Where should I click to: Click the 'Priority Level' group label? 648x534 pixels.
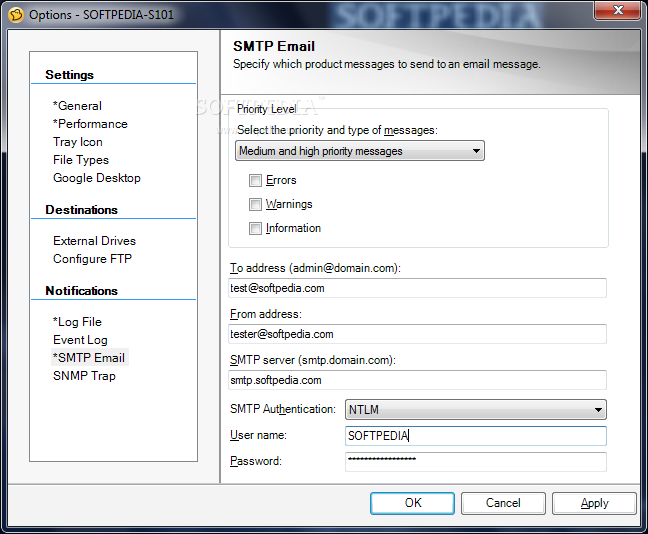tap(267, 109)
